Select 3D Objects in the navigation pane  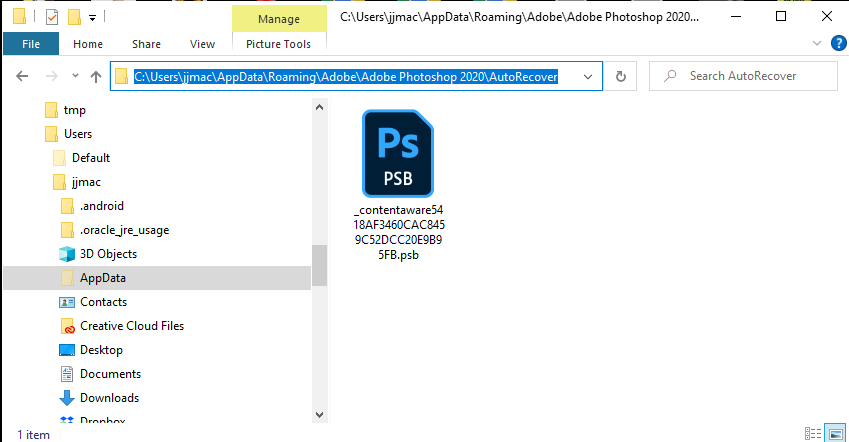pos(108,254)
